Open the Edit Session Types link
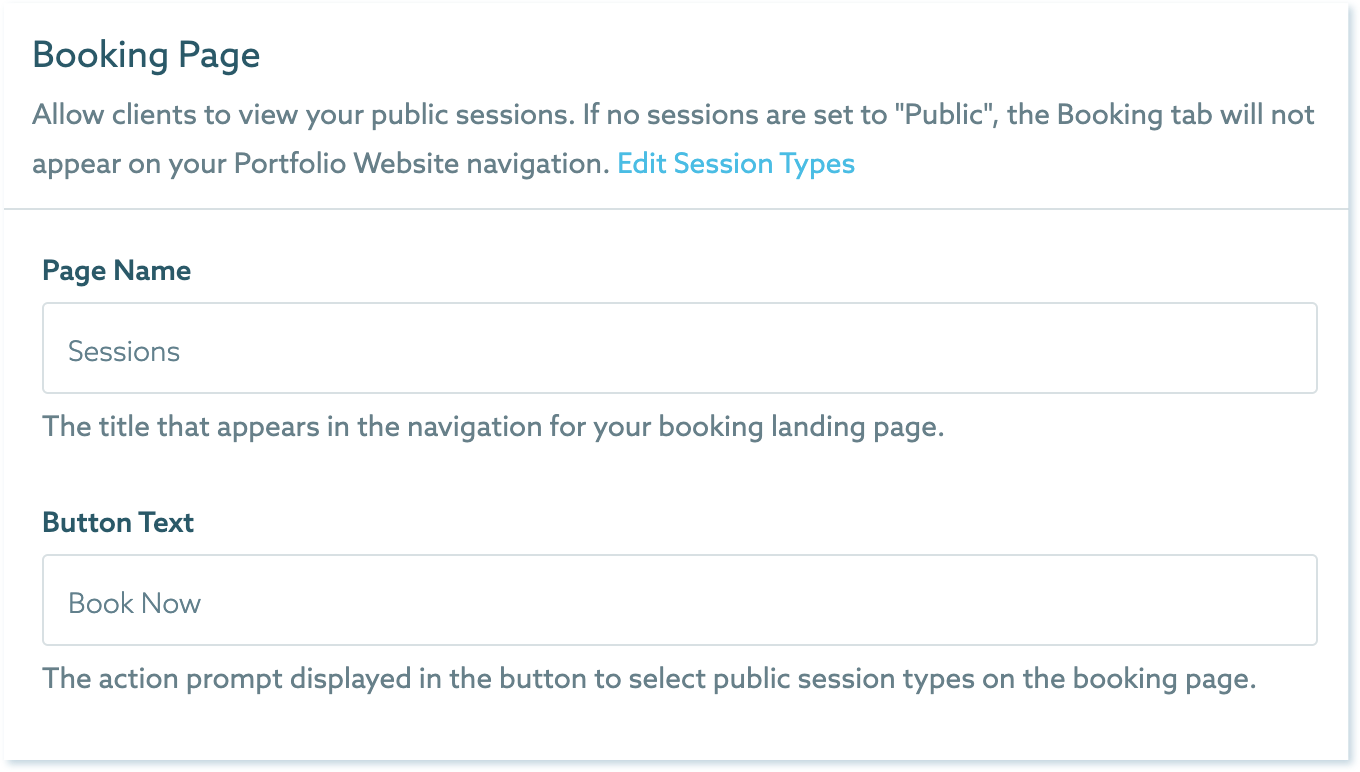This screenshot has height=772, width=1360. [736, 164]
